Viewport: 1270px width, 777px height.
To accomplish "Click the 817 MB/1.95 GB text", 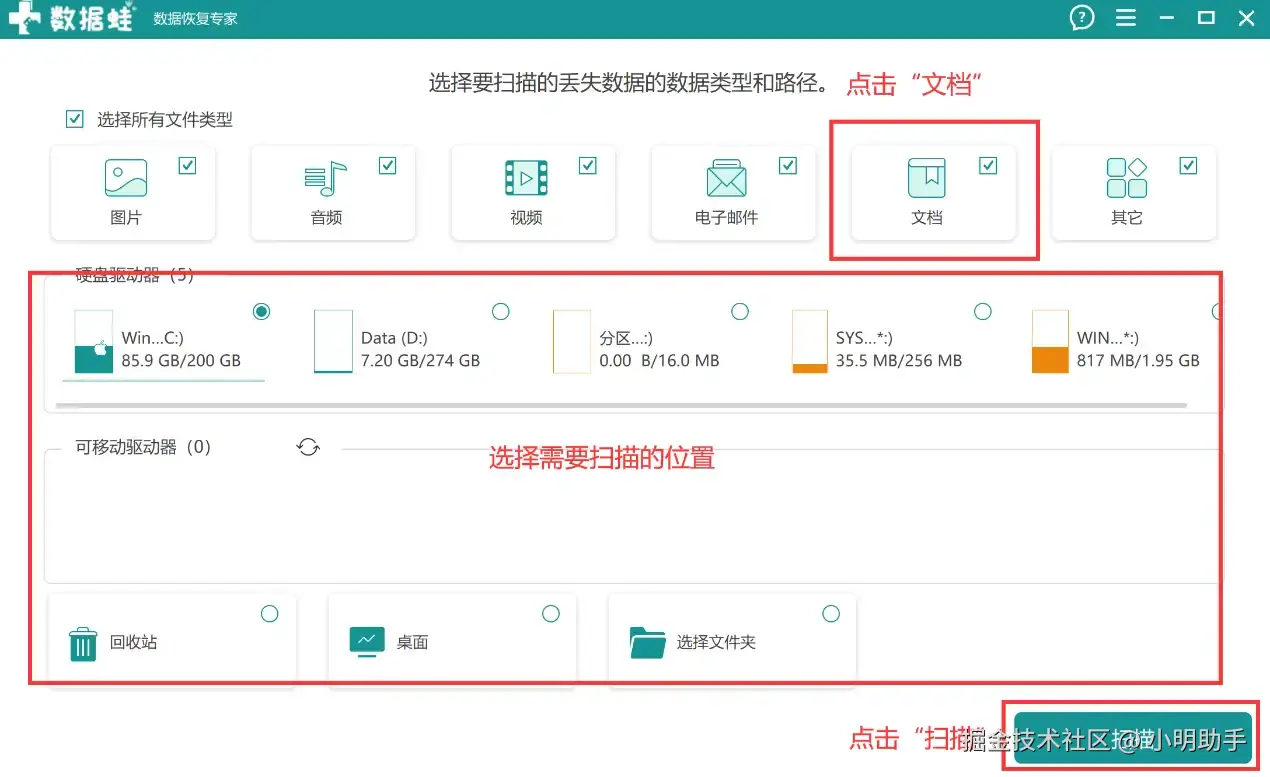I will [1138, 360].
